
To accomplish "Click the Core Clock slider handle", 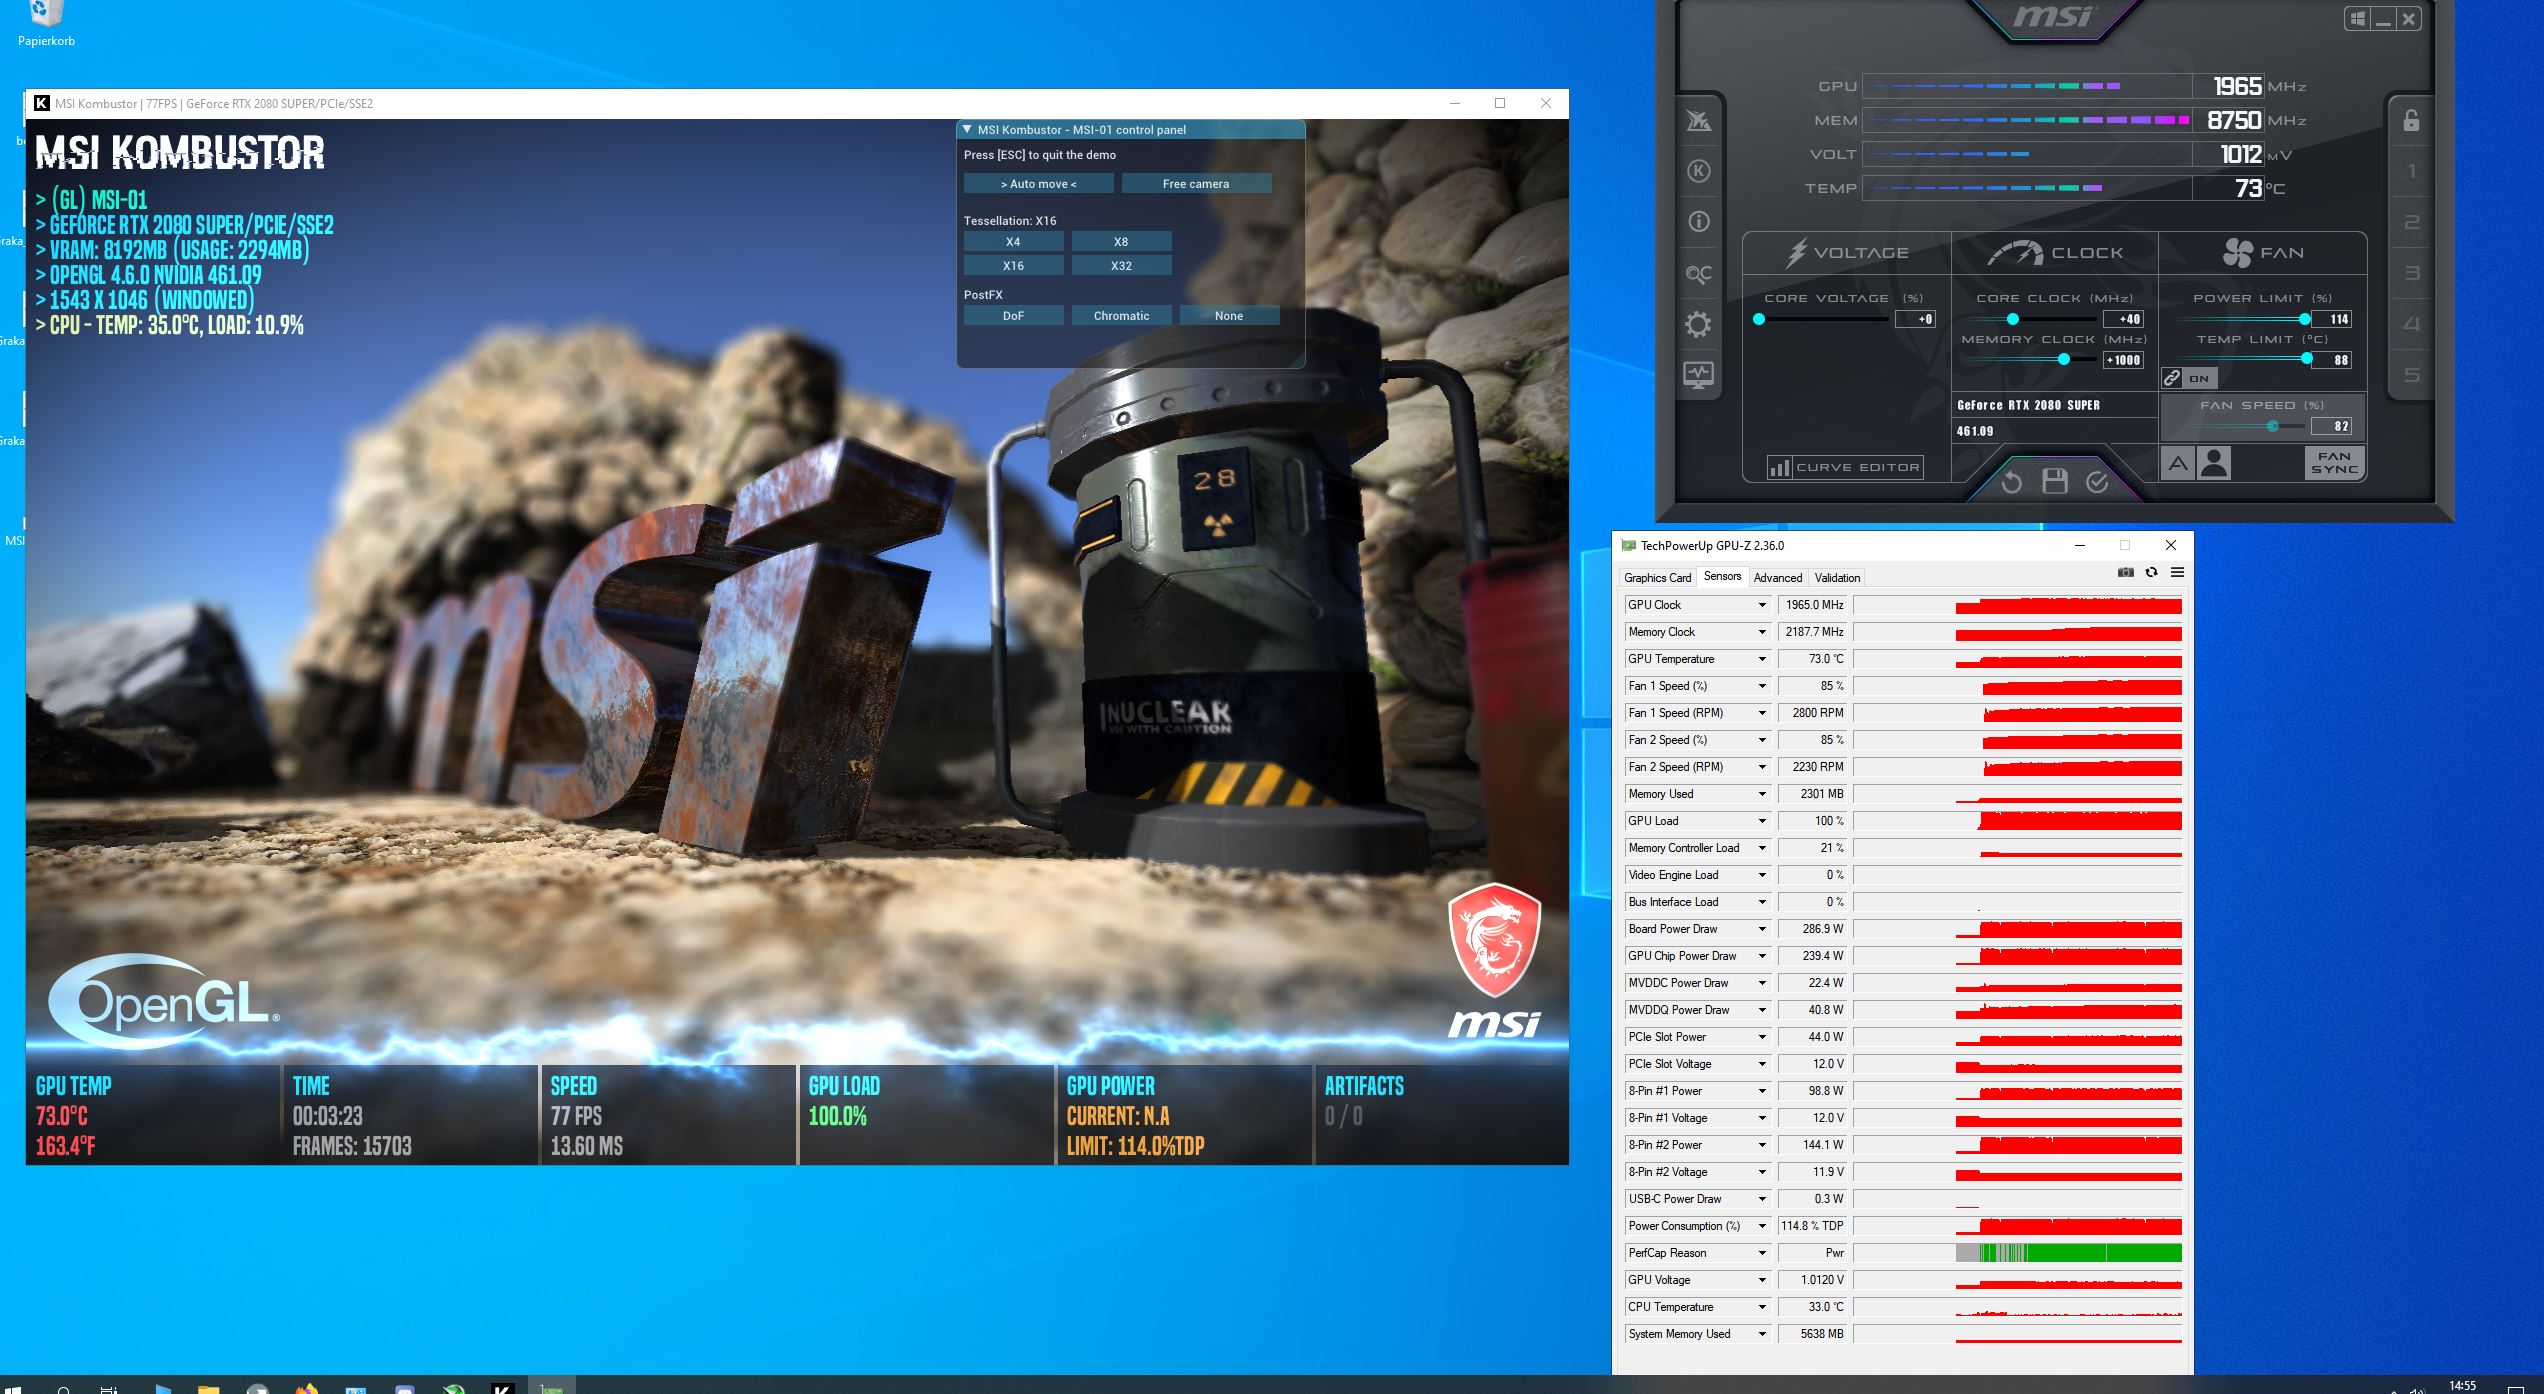I will [2013, 319].
